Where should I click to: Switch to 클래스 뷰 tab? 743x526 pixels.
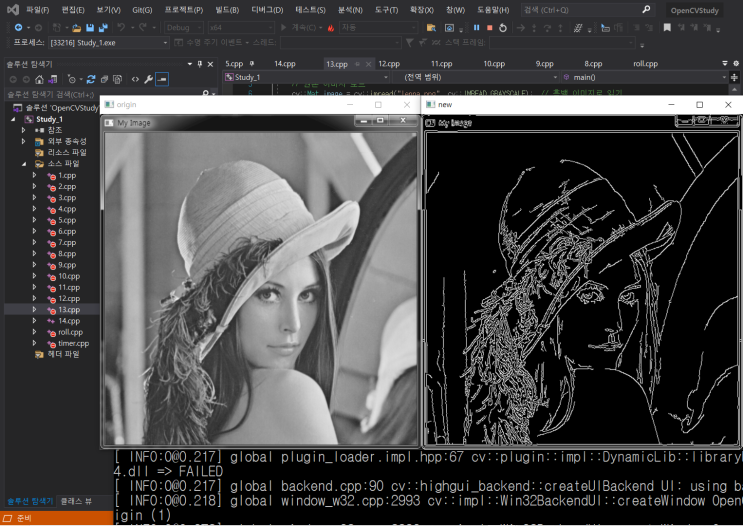coord(76,501)
